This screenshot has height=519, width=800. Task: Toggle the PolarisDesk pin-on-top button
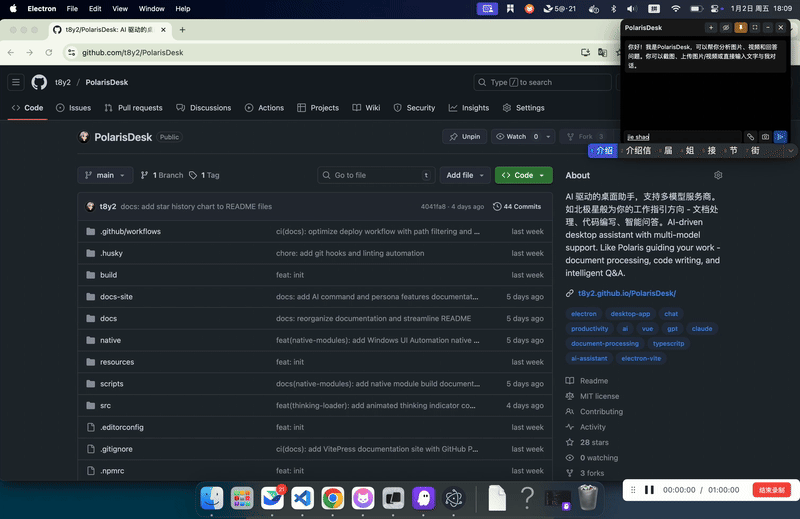point(740,28)
